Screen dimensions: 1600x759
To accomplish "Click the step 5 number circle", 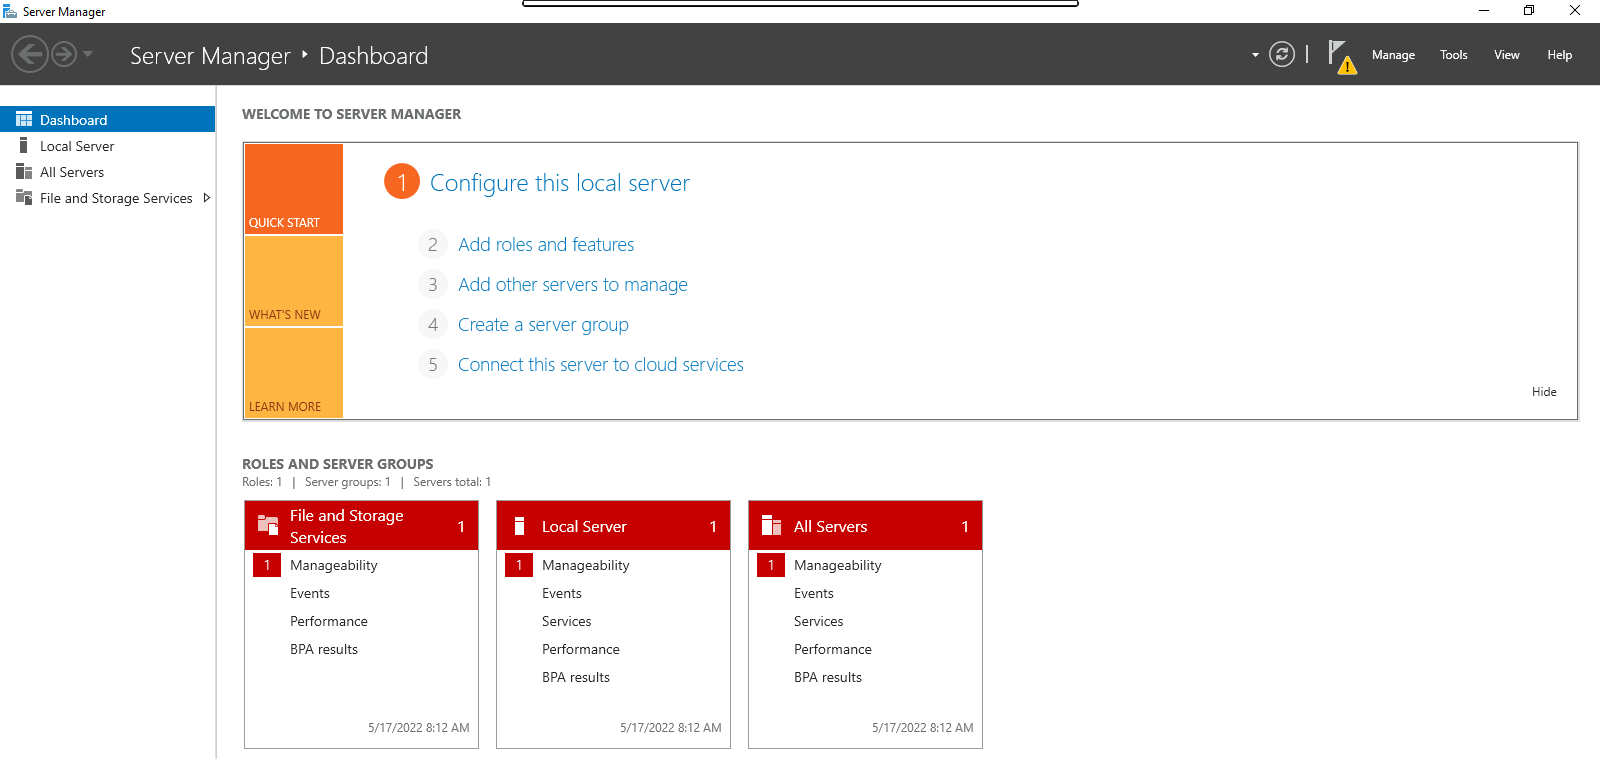I will (432, 364).
